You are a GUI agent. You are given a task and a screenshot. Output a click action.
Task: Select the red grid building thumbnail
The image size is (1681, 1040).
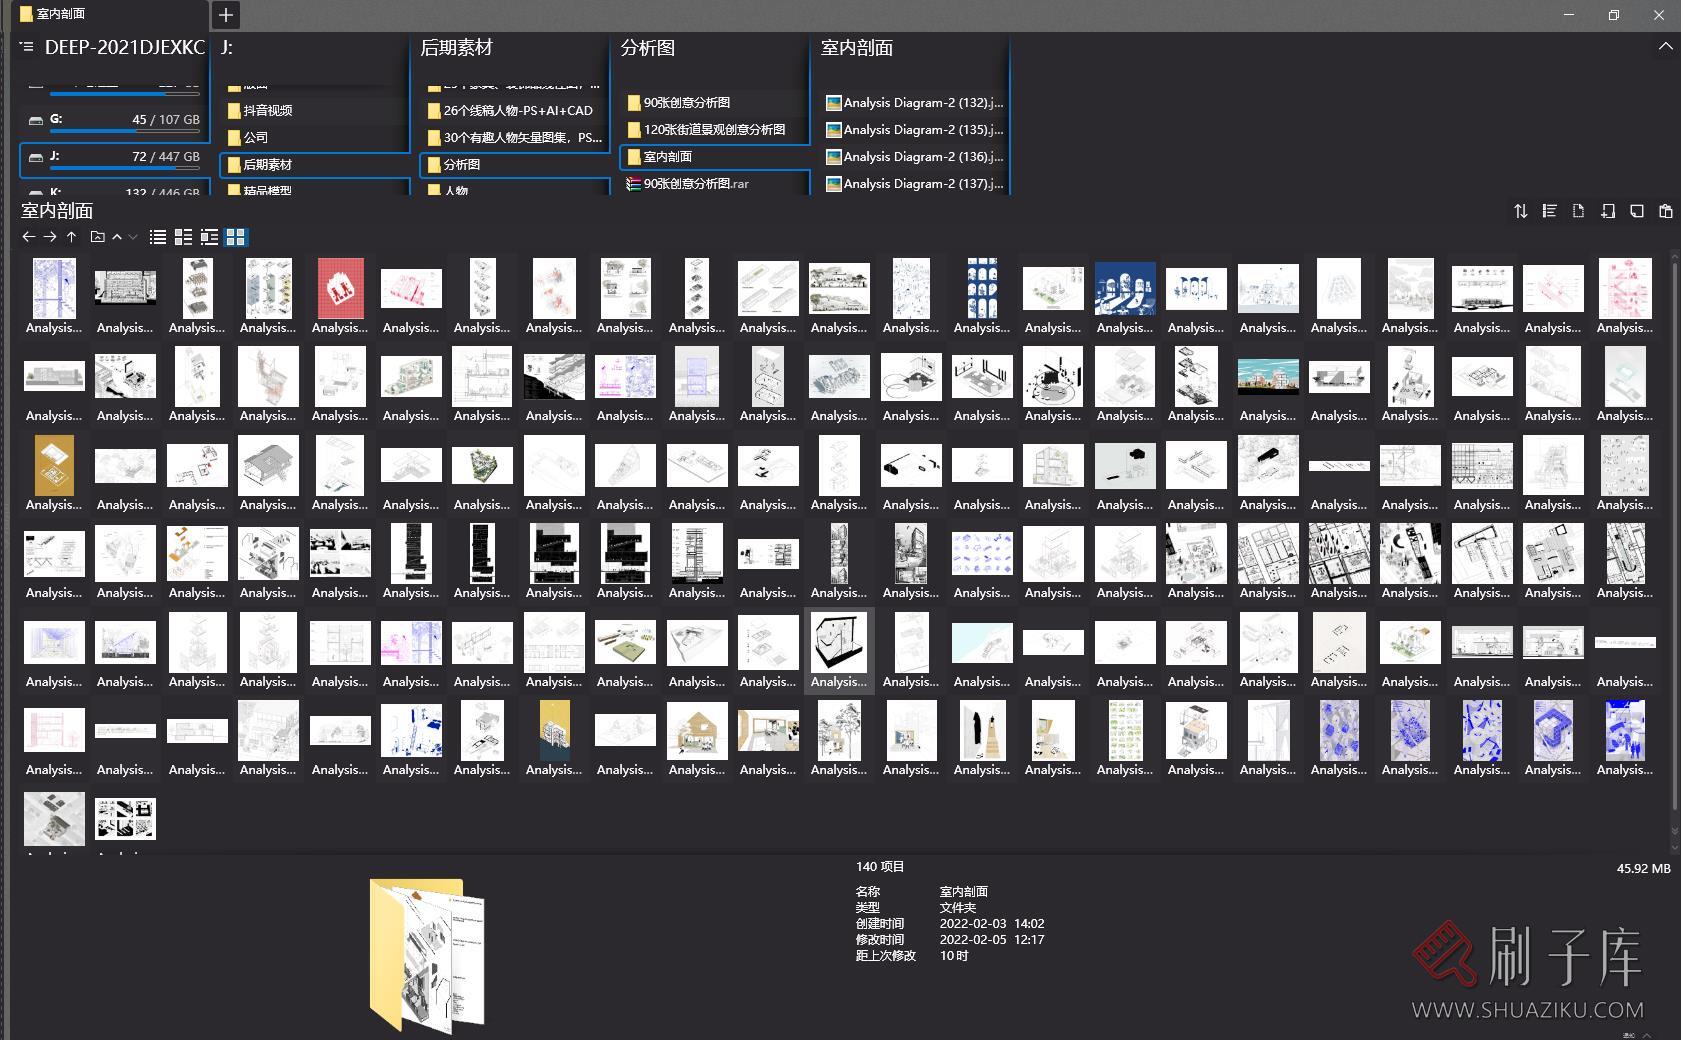(x=340, y=289)
